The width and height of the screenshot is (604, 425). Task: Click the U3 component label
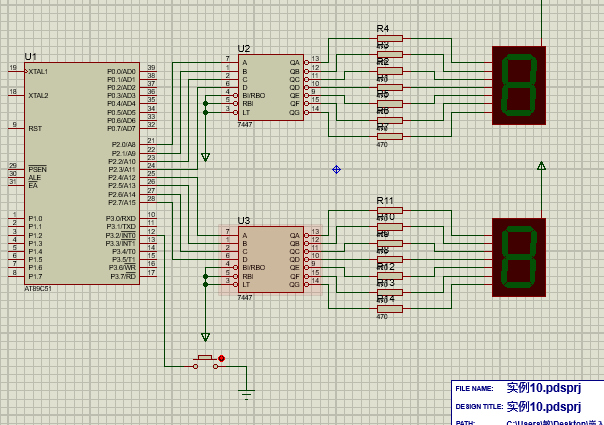(244, 220)
